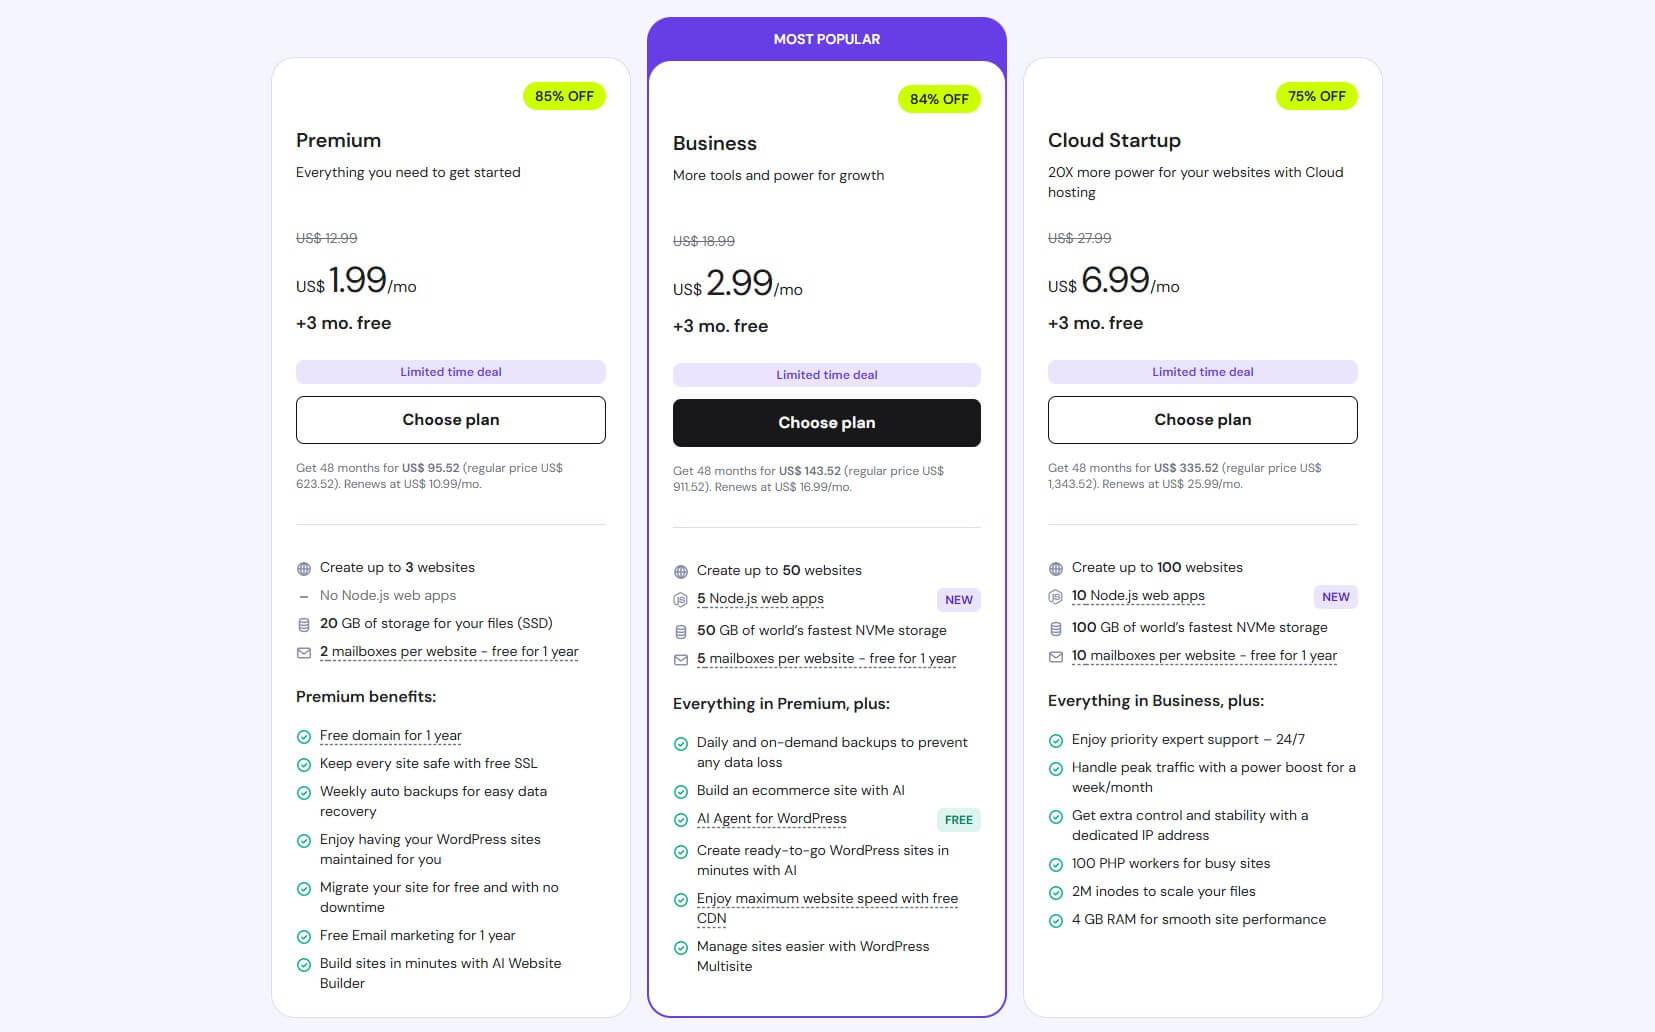The height and width of the screenshot is (1032, 1655).
Task: Click the checkmark icon beside Free domain benefit
Action: [303, 736]
